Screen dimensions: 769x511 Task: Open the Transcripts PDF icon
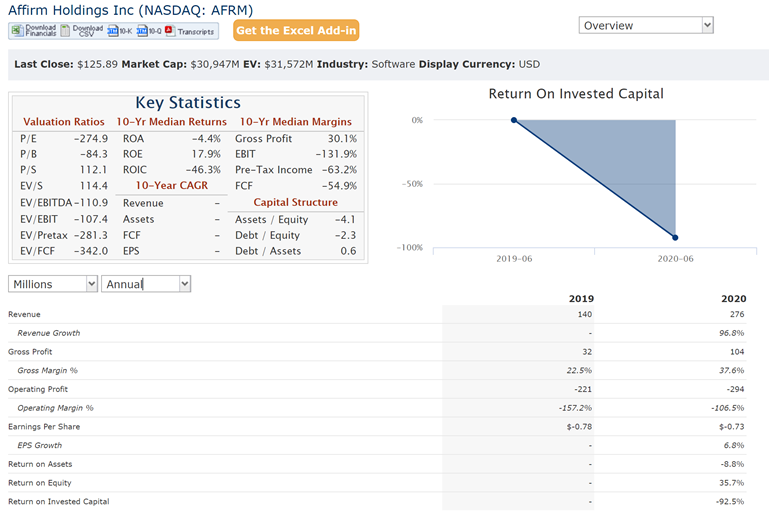point(170,31)
